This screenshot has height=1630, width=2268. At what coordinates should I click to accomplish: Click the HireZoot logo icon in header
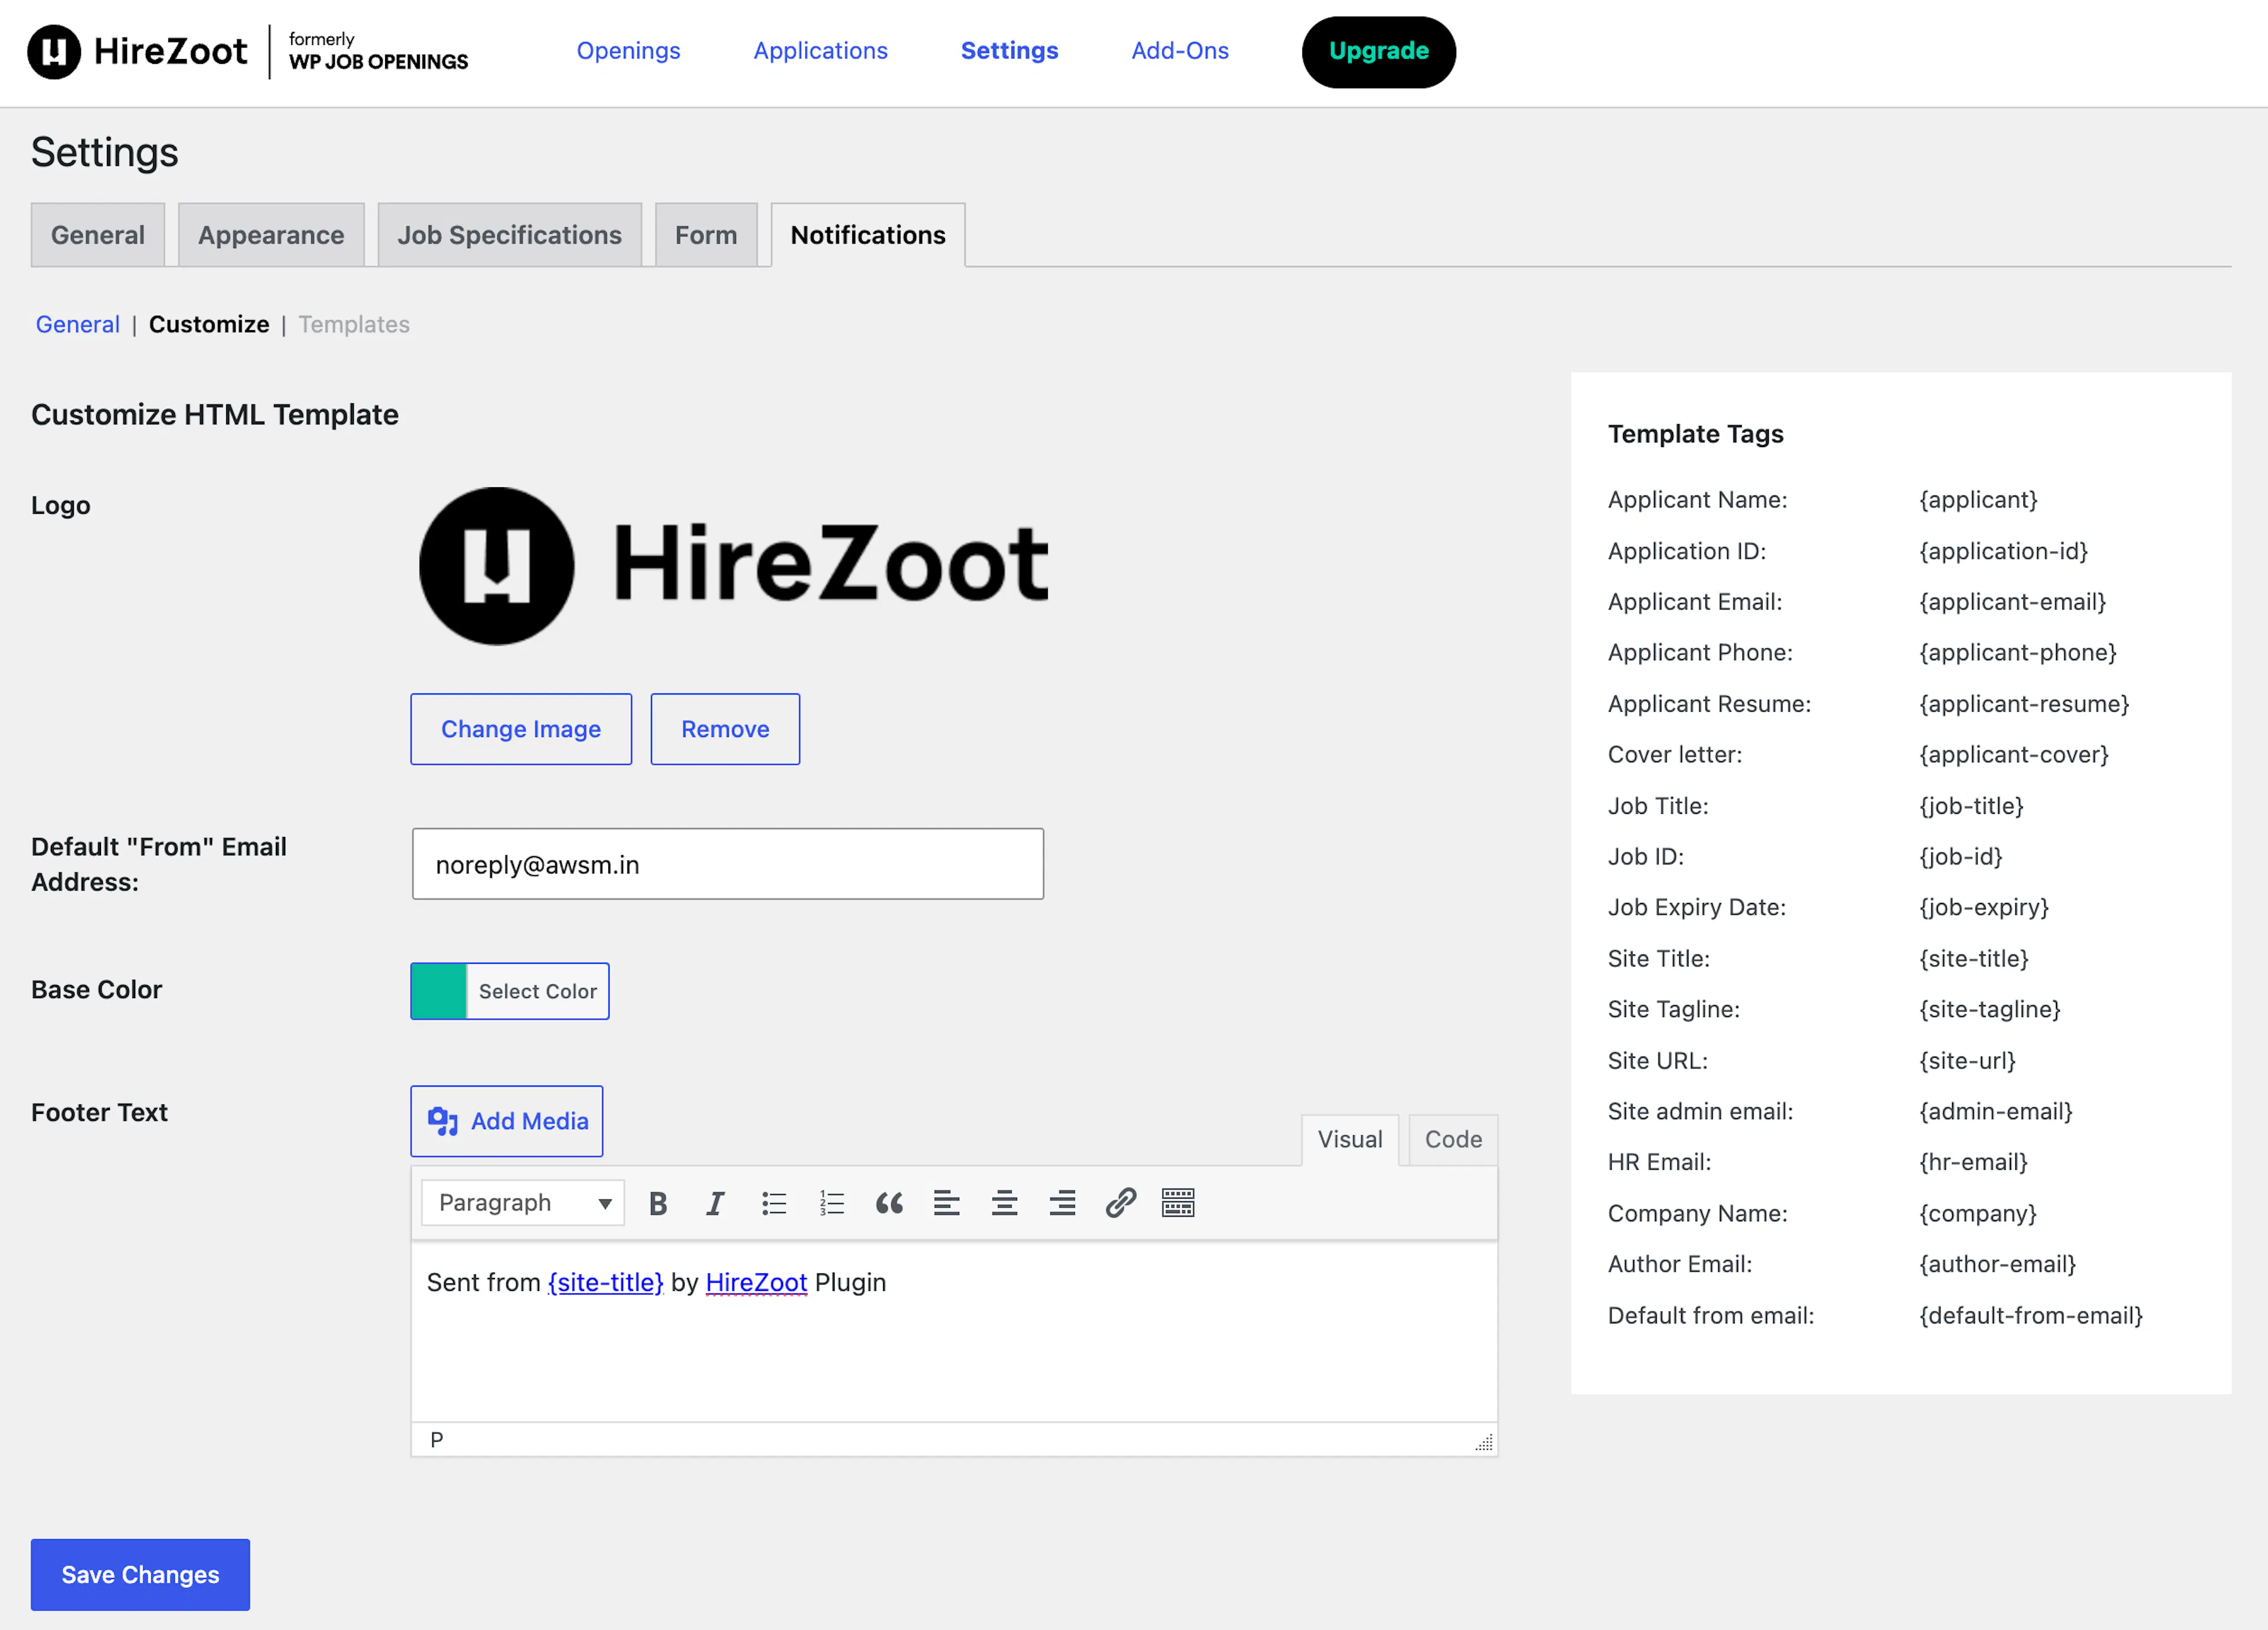(54, 52)
